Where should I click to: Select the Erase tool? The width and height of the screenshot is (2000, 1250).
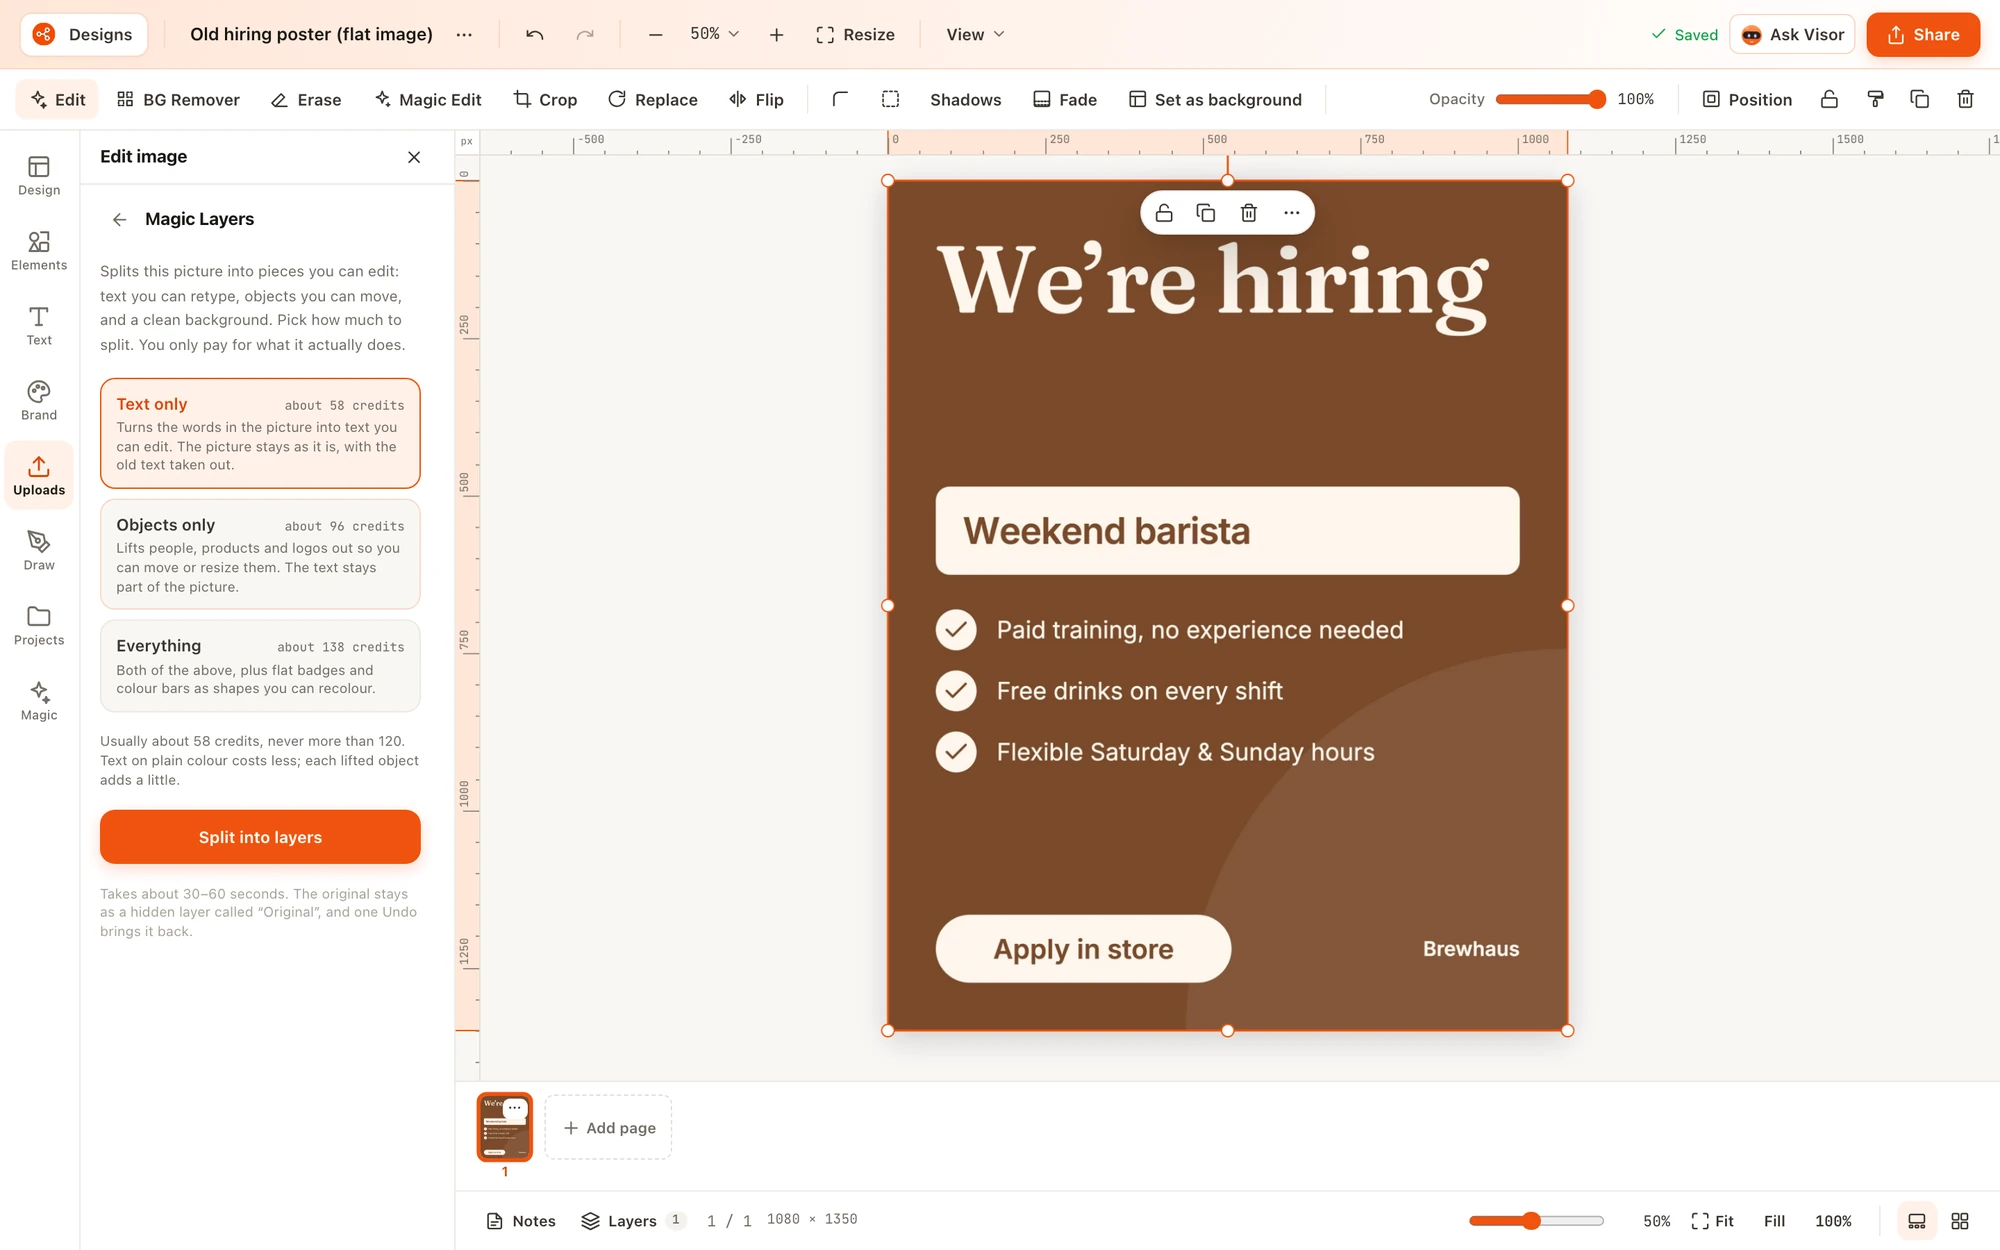tap(306, 99)
